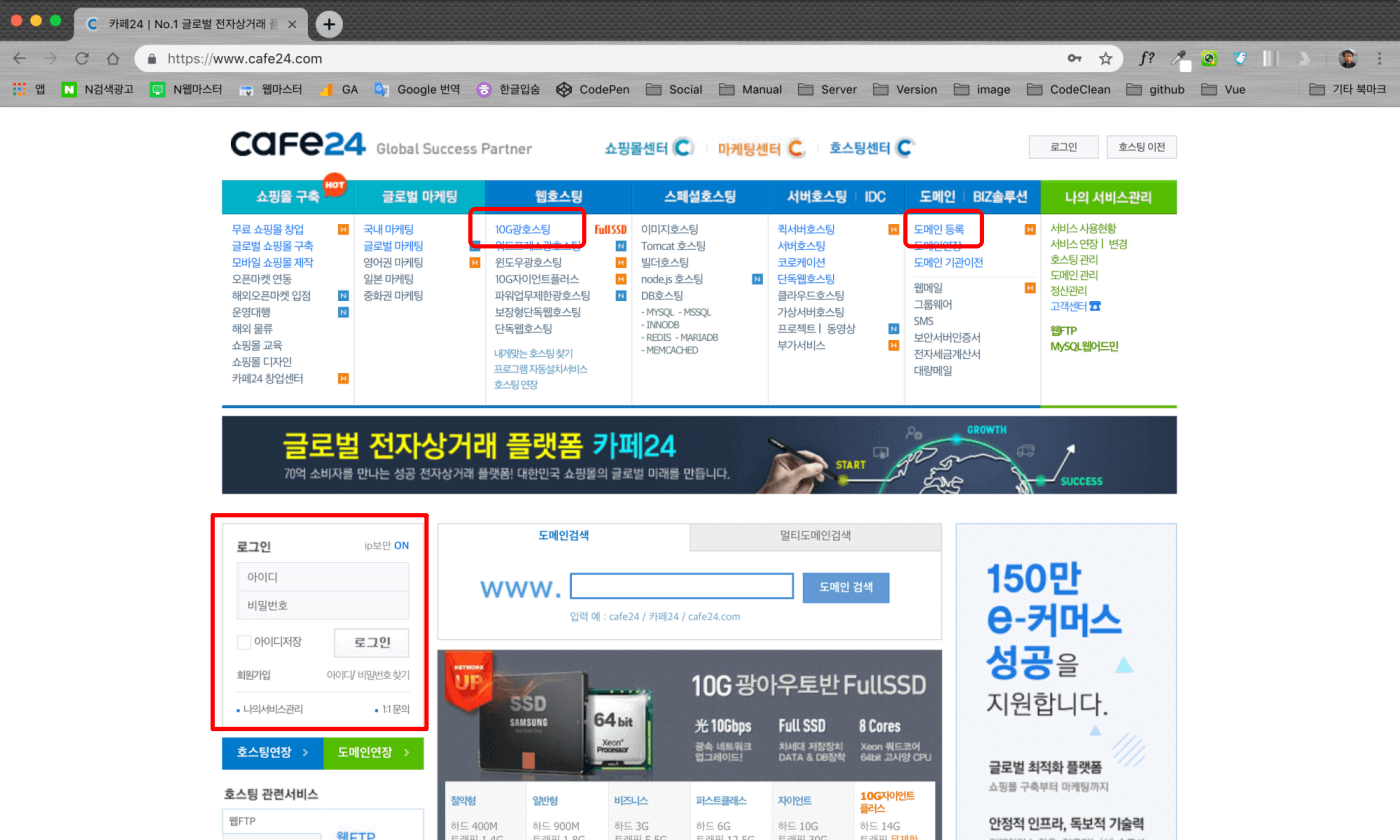Click the 무료 쇼핑몰 창업 link
This screenshot has height=840, width=1400.
267,229
